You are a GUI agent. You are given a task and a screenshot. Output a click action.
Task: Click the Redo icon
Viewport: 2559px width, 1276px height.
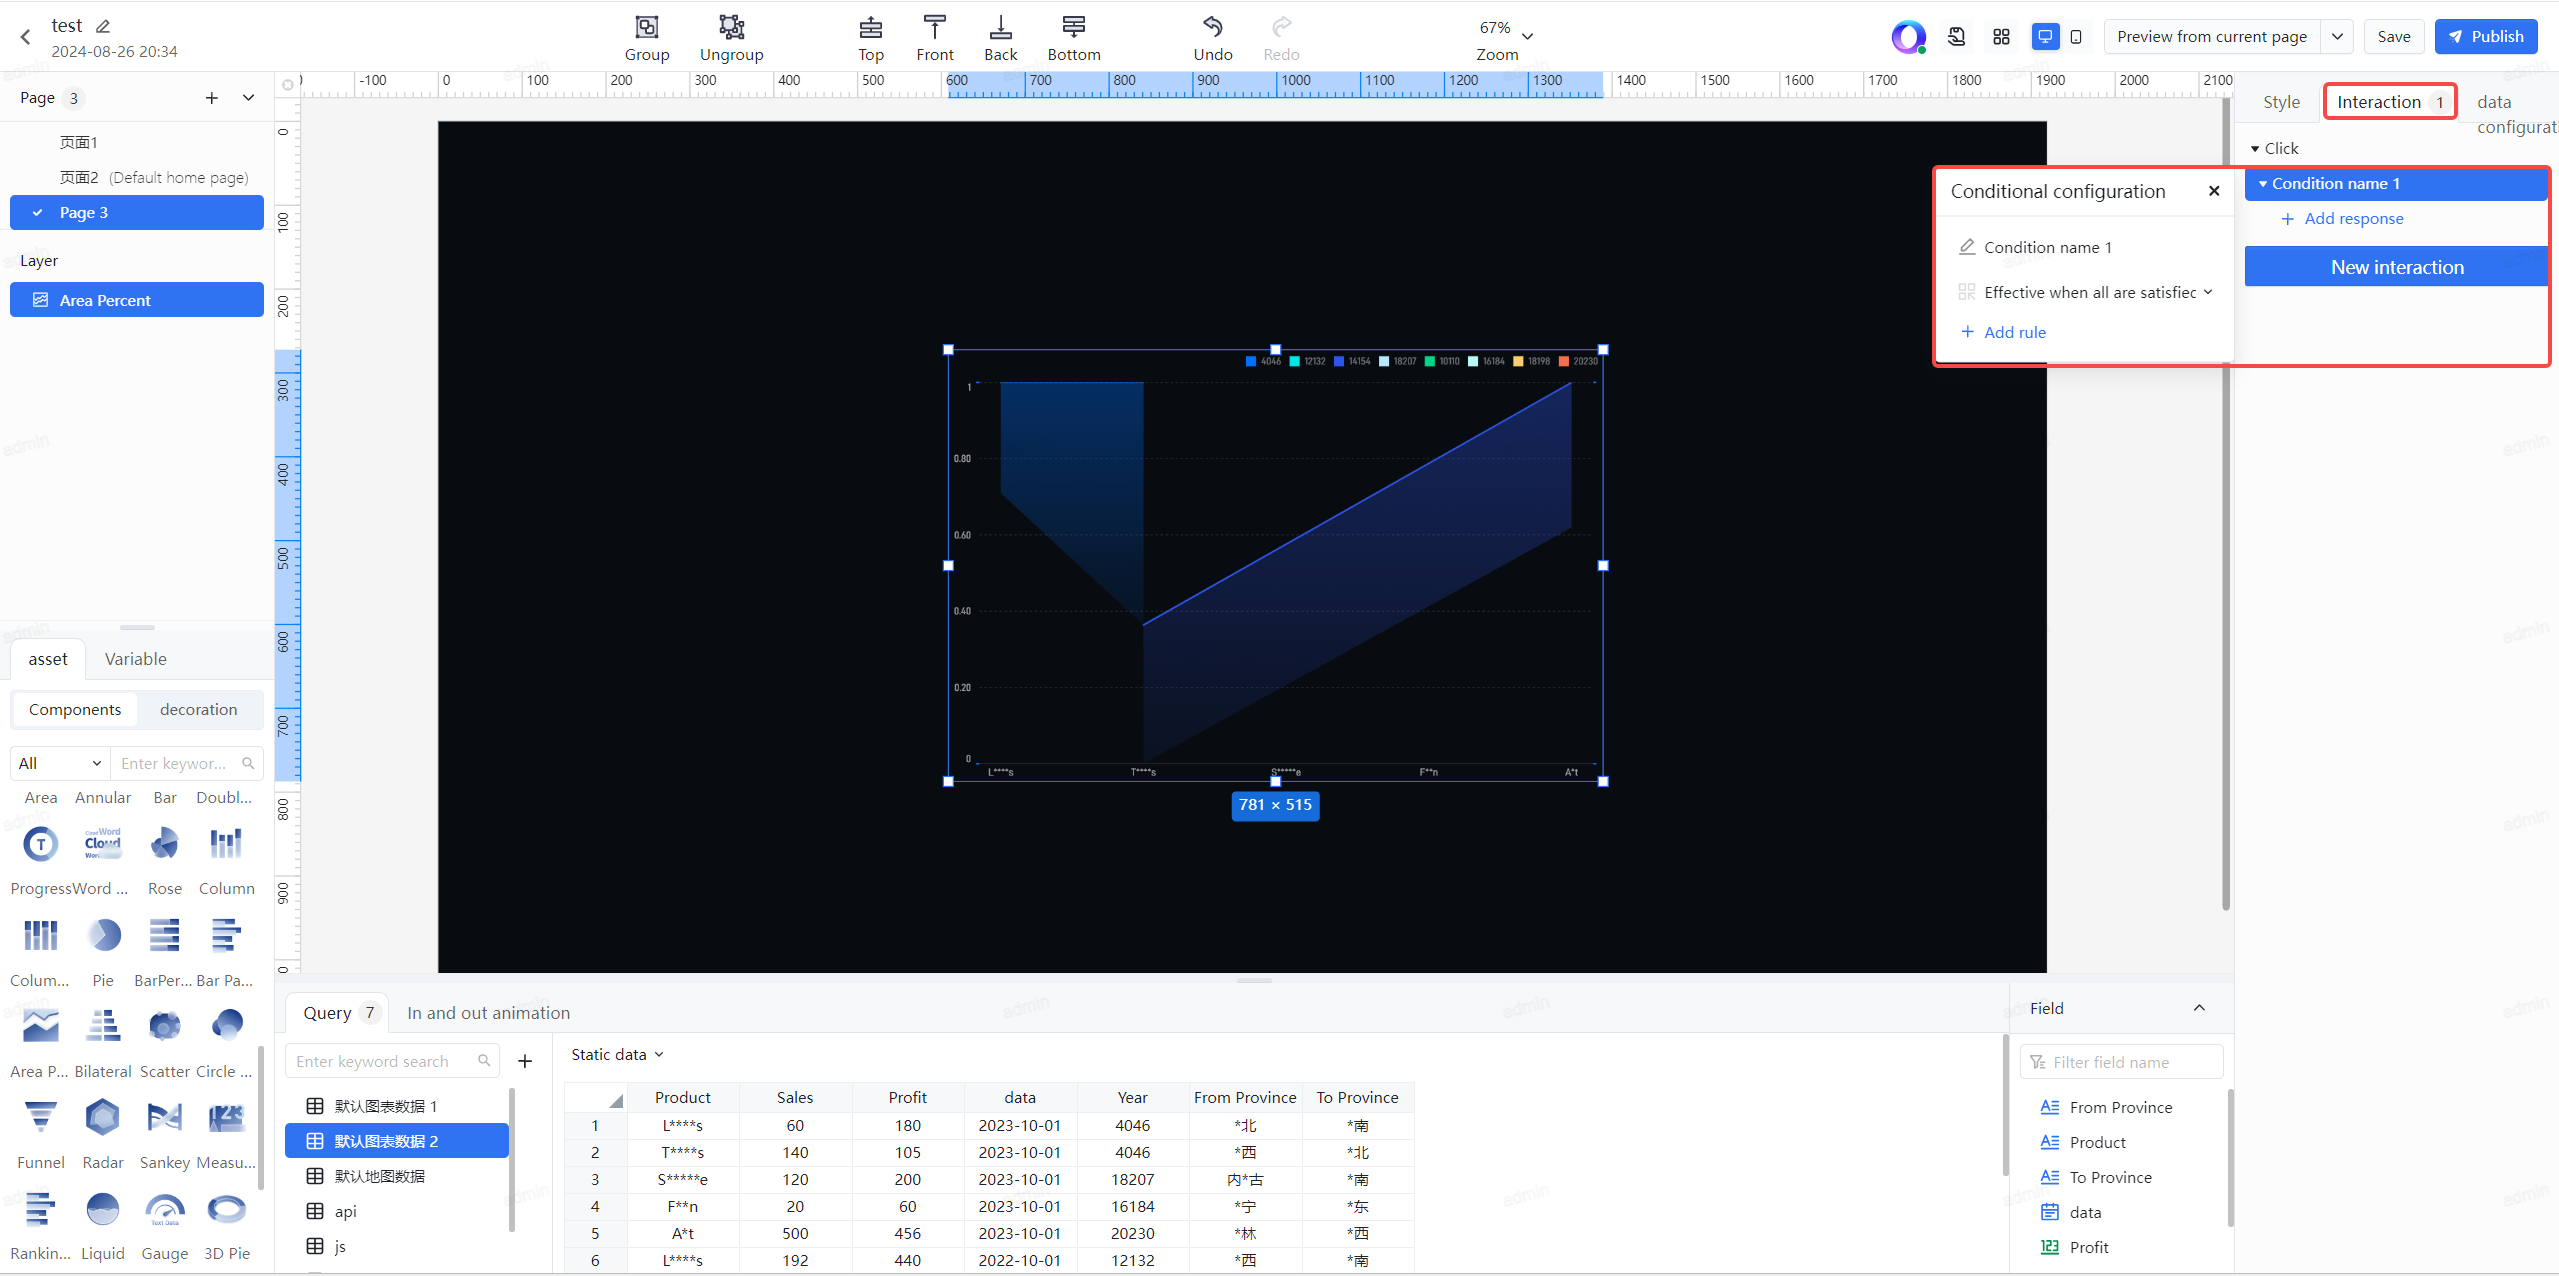[x=1281, y=27]
